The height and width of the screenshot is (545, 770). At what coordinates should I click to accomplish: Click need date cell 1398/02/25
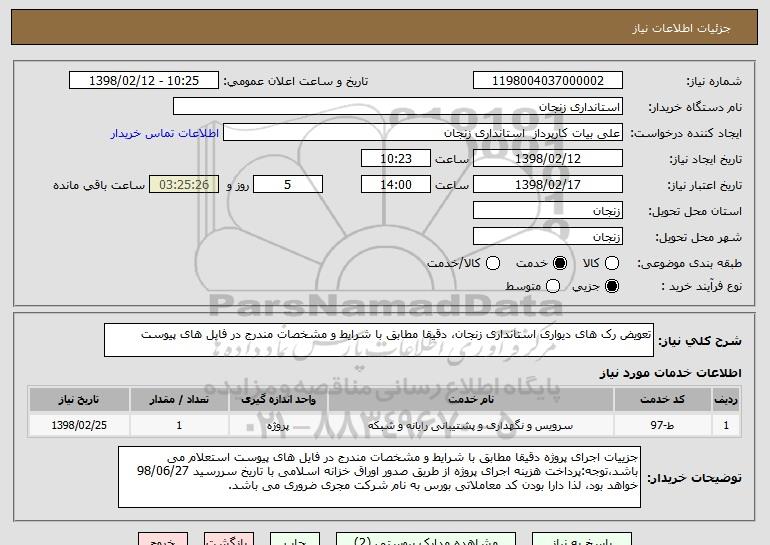79,425
